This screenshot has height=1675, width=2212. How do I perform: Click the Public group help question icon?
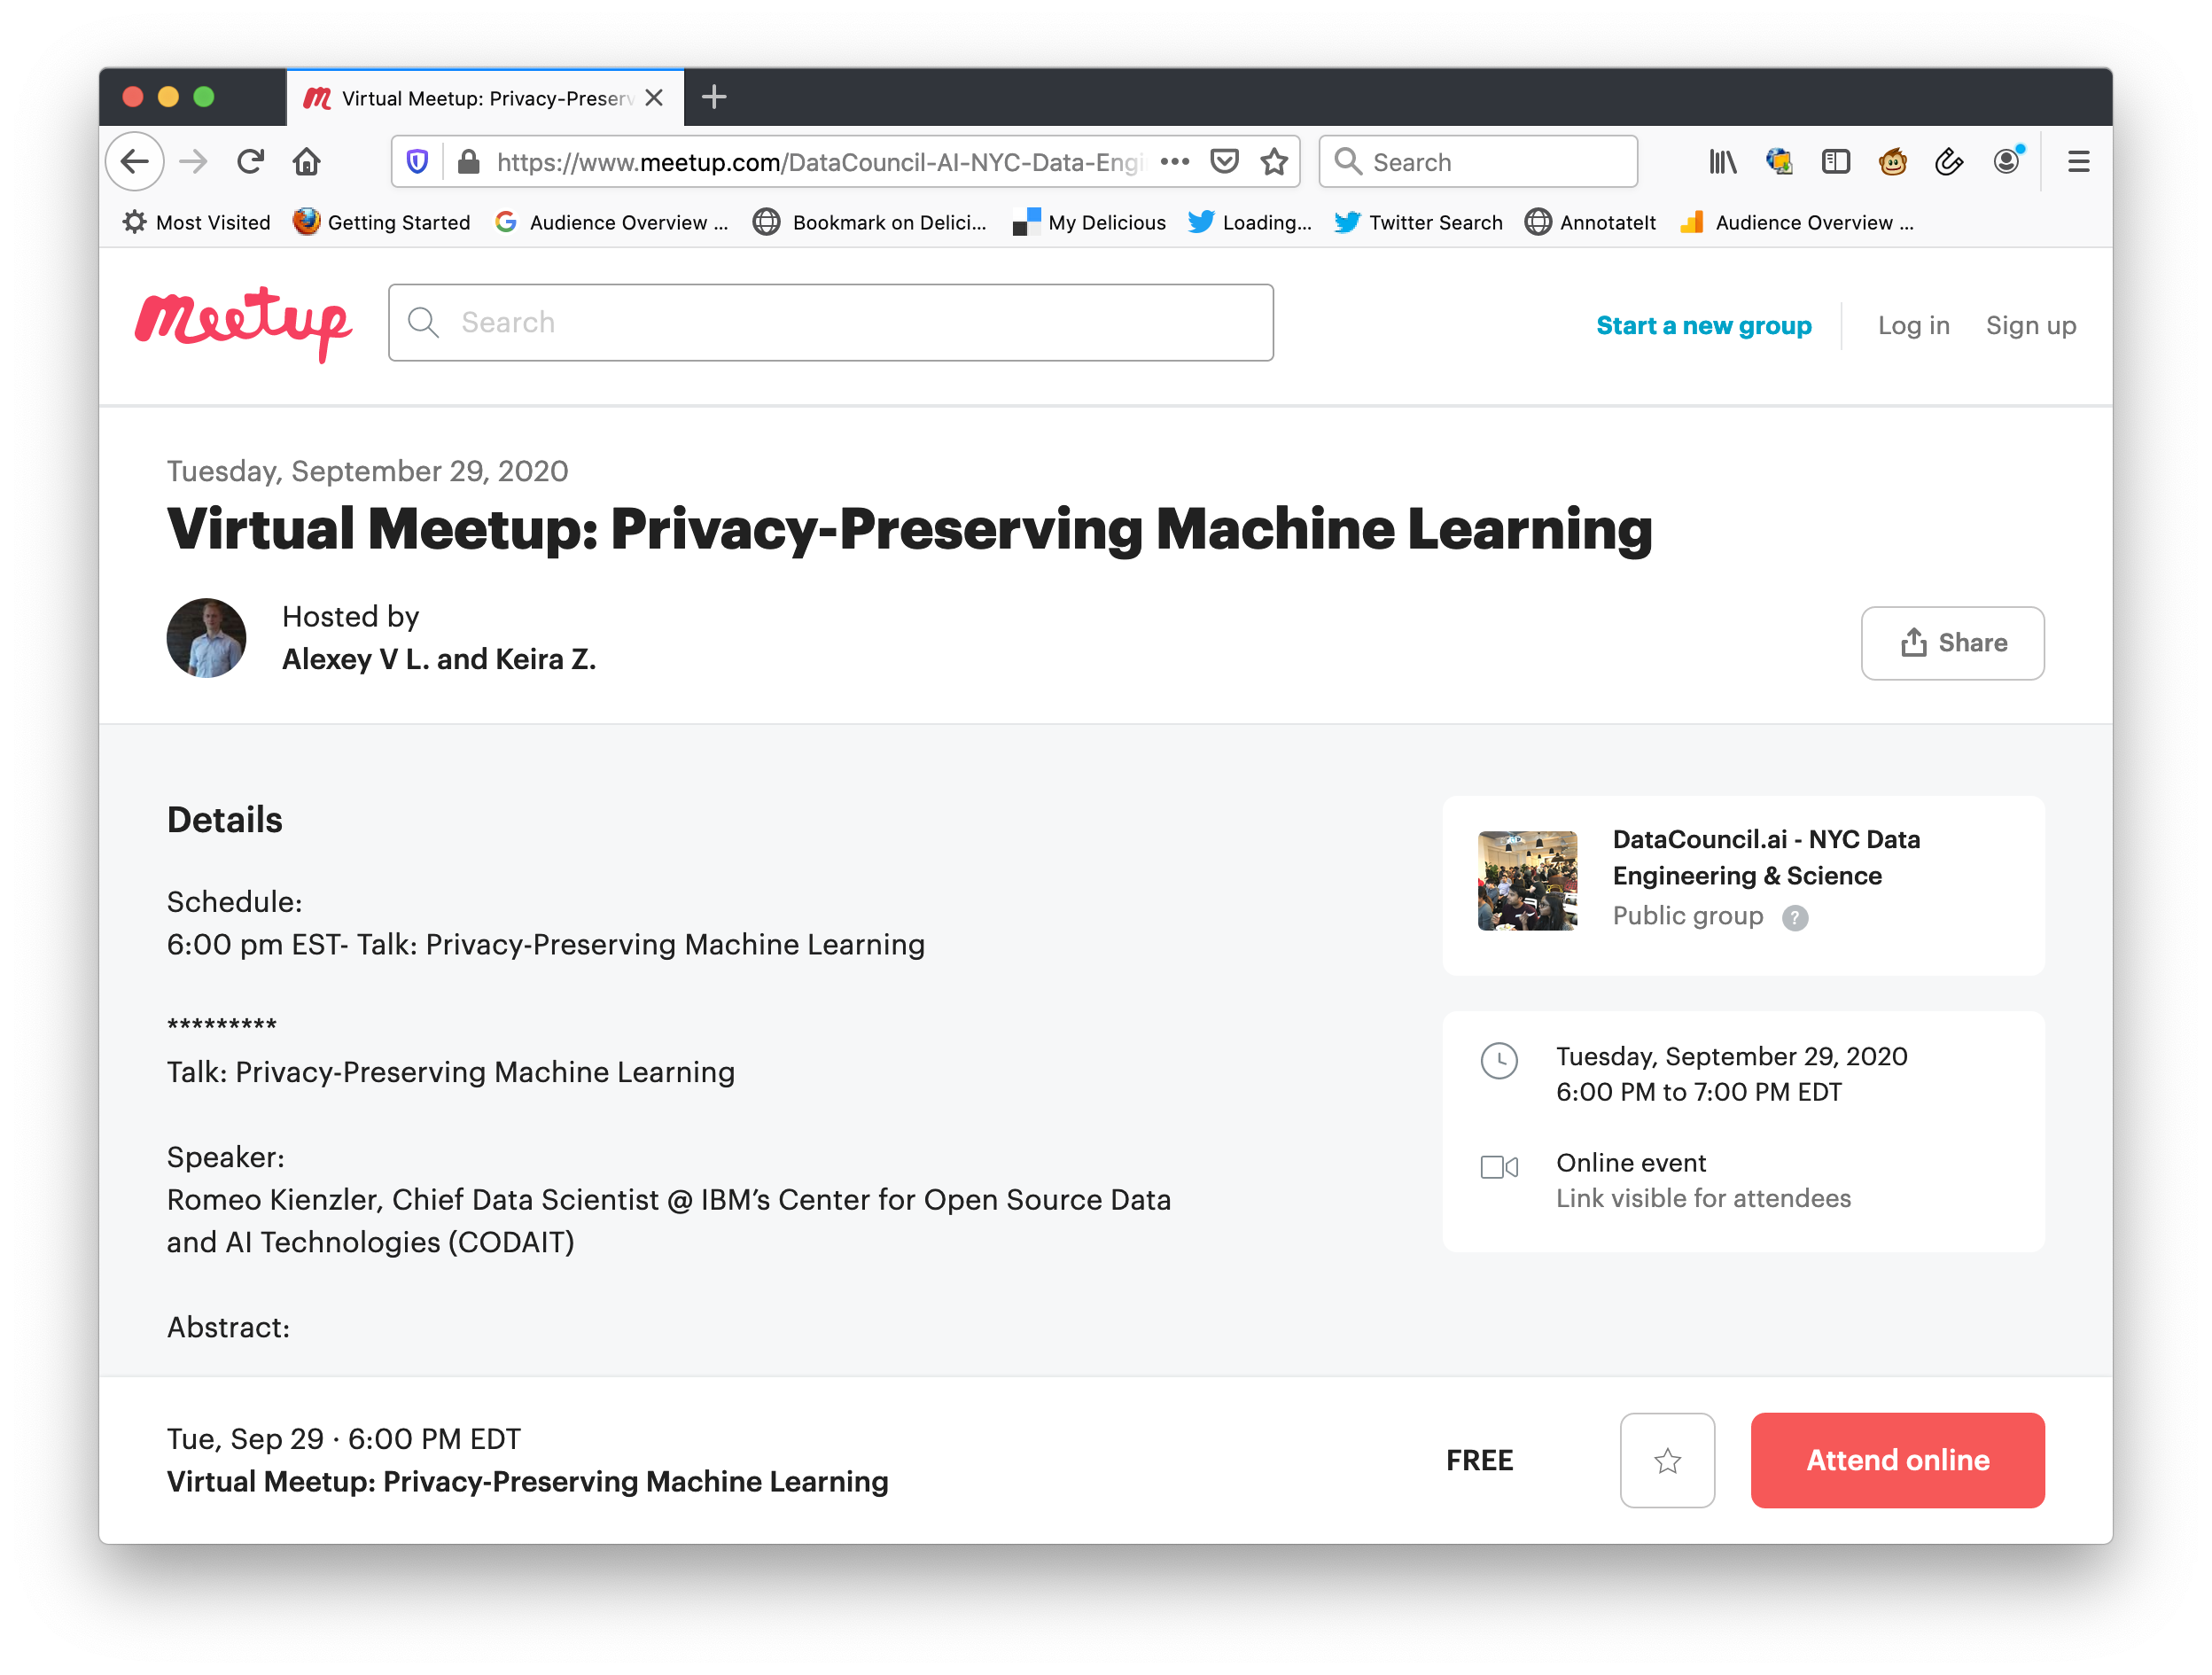1795,917
